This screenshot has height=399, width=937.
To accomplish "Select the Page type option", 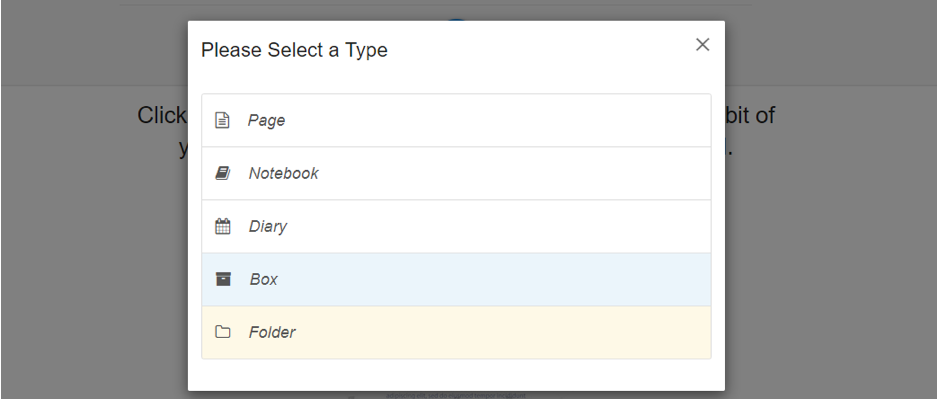I will 457,120.
